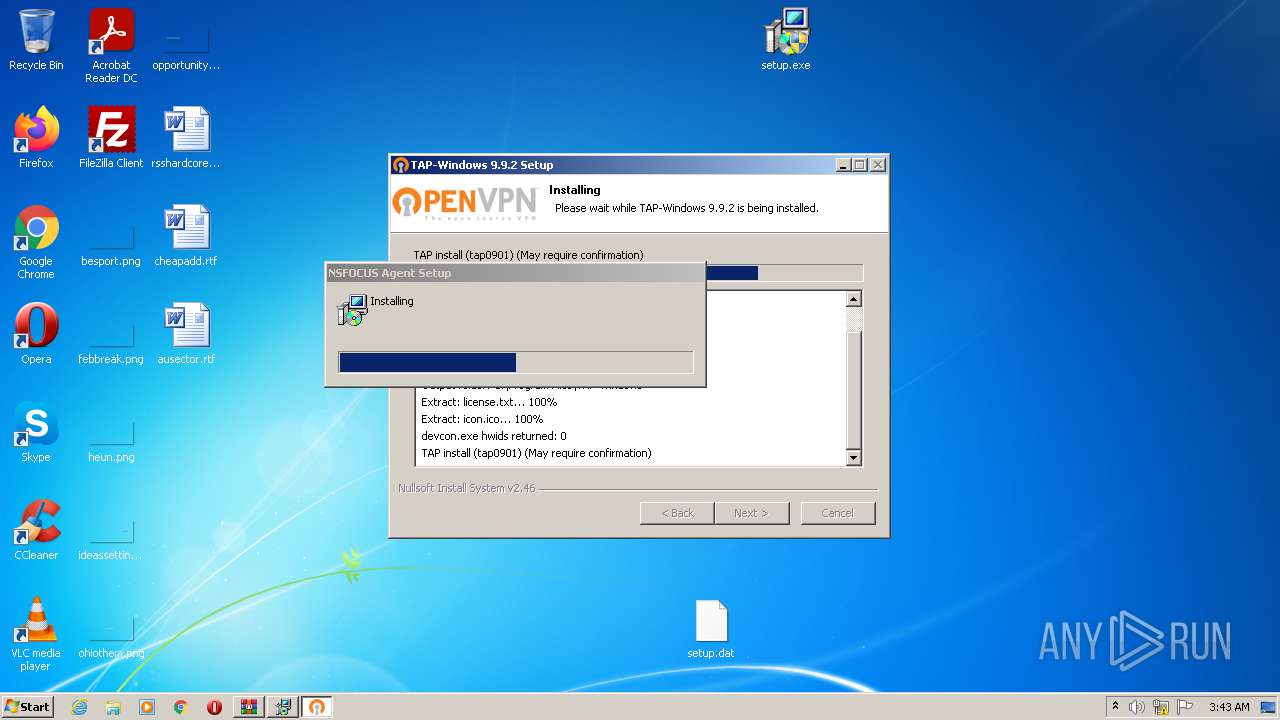Open FileZilla Client shortcut
This screenshot has height=720, width=1280.
point(111,138)
